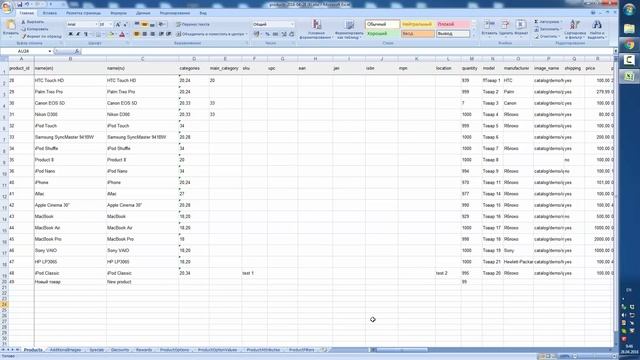Open the font size dropdown

tap(111, 24)
